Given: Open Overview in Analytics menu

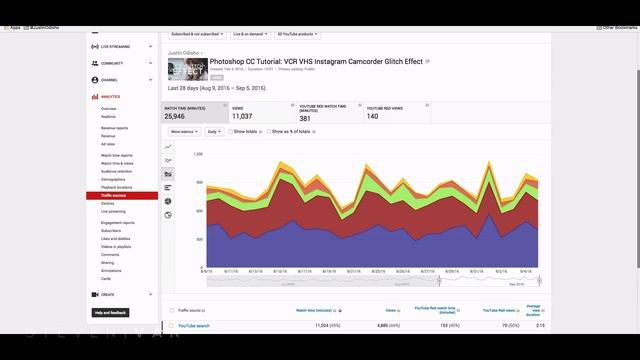Looking at the screenshot, I should (109, 109).
